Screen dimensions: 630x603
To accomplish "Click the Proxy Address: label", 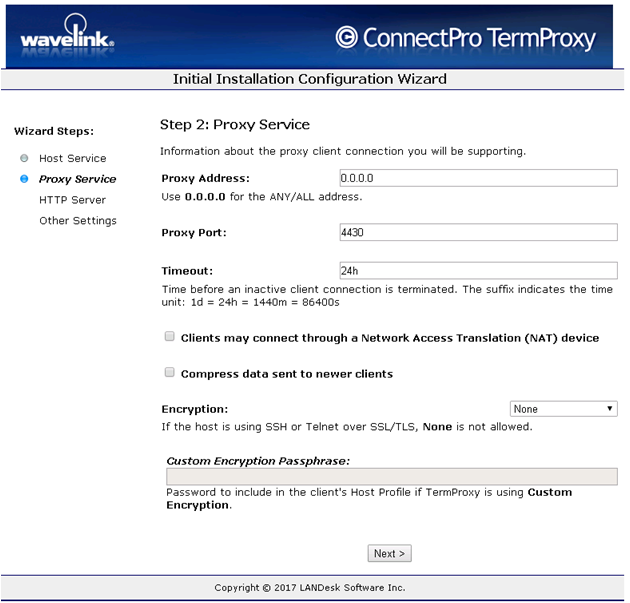I will click(205, 178).
